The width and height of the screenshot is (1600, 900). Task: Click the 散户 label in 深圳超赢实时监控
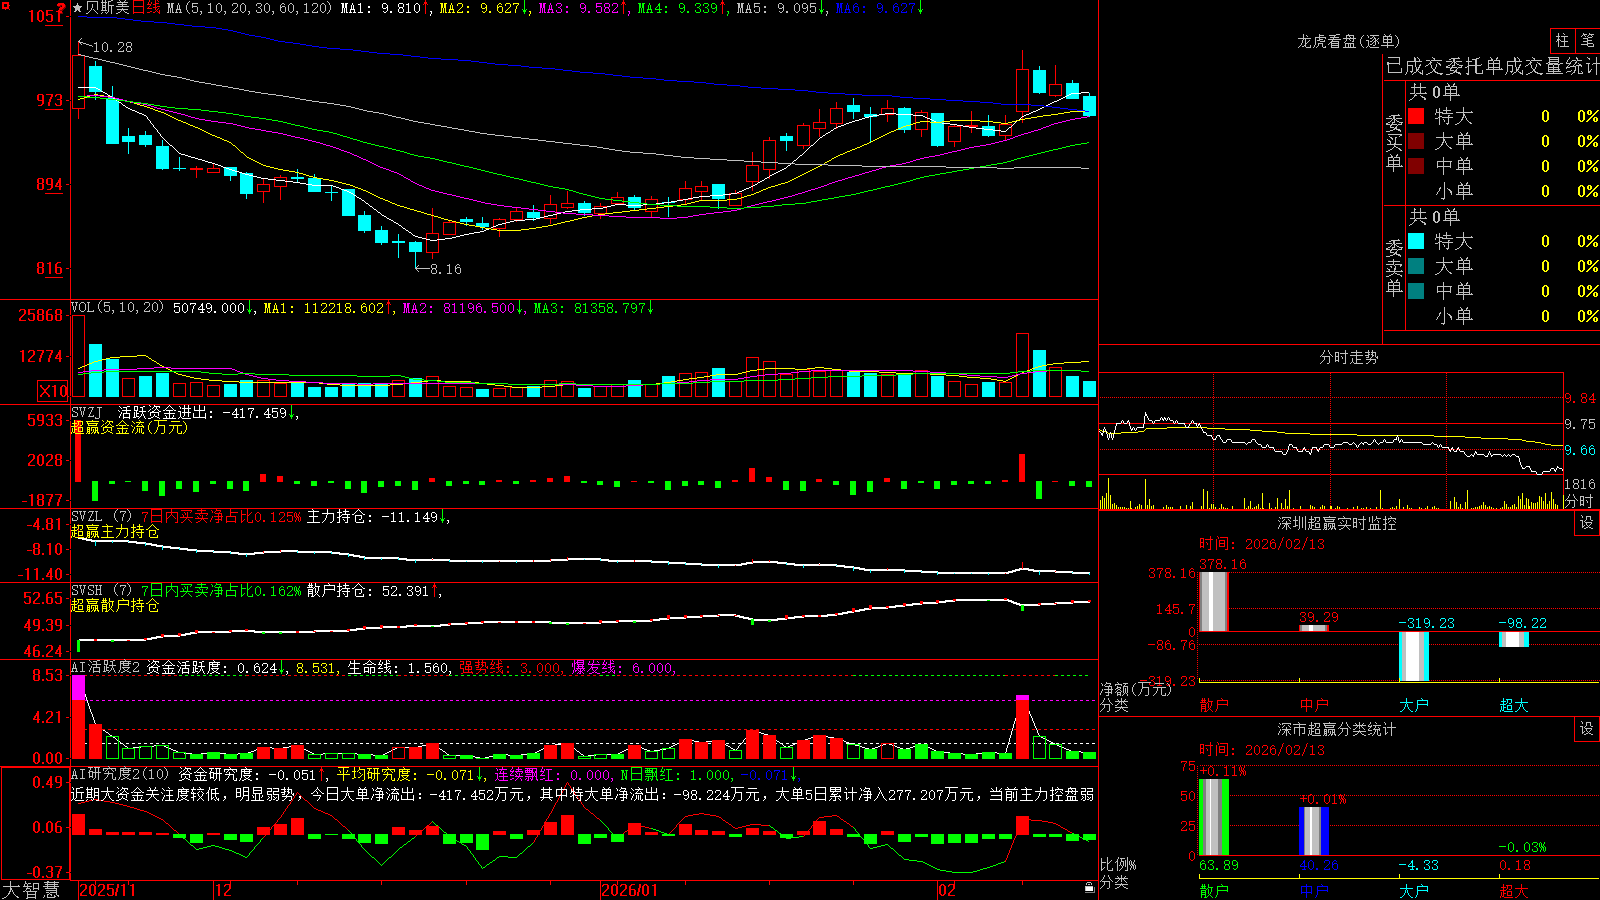coord(1214,705)
